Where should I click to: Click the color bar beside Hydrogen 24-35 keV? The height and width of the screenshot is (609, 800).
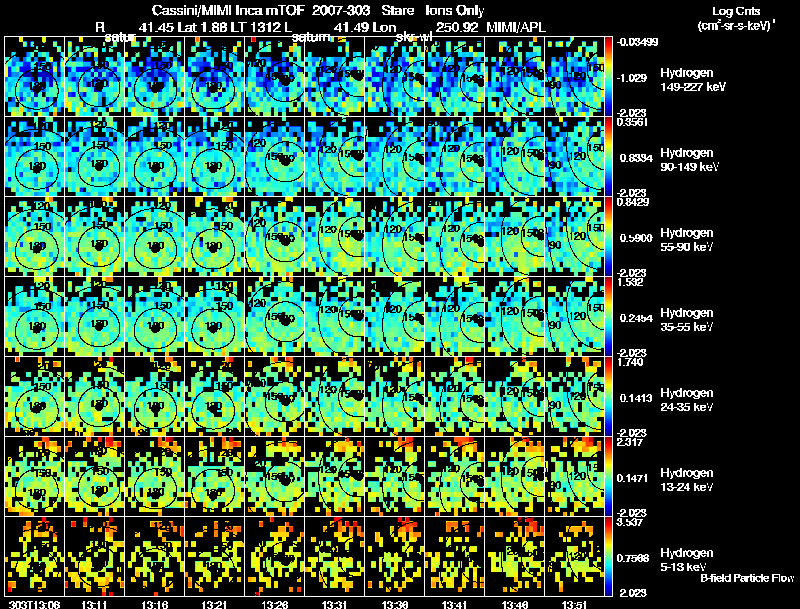point(608,397)
